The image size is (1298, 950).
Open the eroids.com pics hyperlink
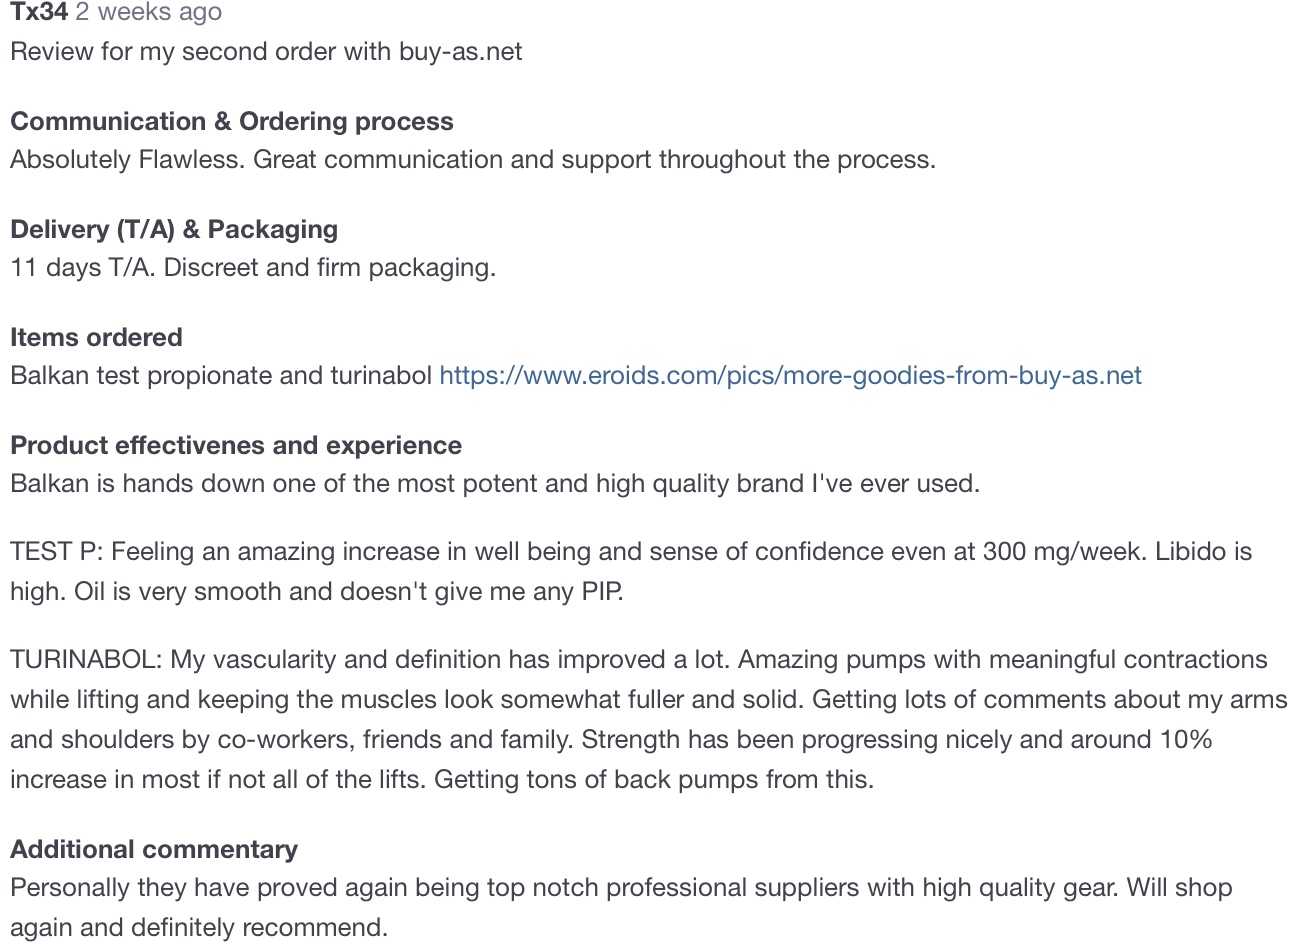[x=789, y=376]
